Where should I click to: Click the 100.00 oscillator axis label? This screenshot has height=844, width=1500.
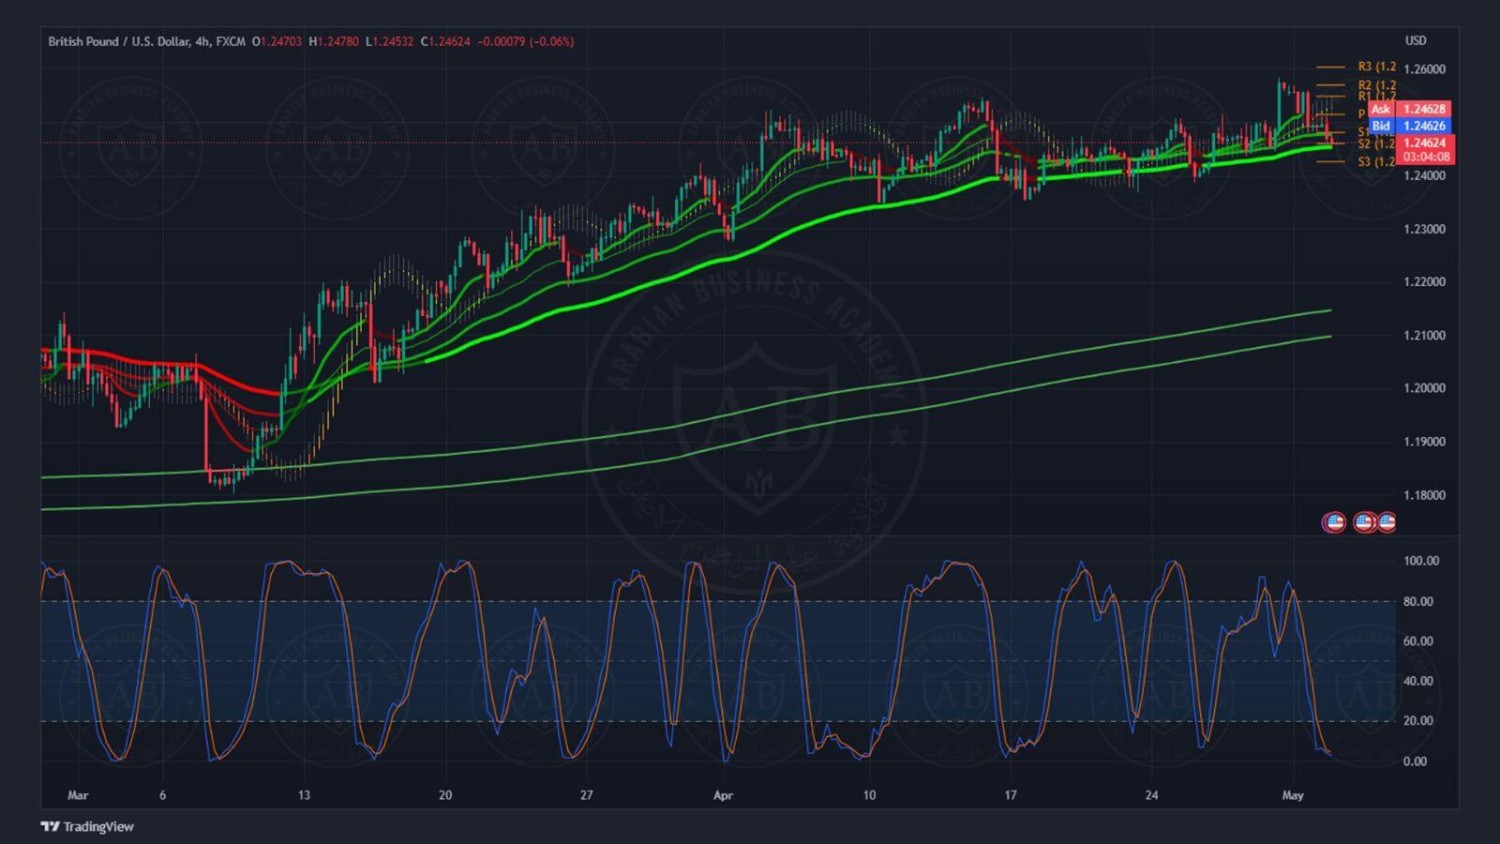pos(1421,561)
